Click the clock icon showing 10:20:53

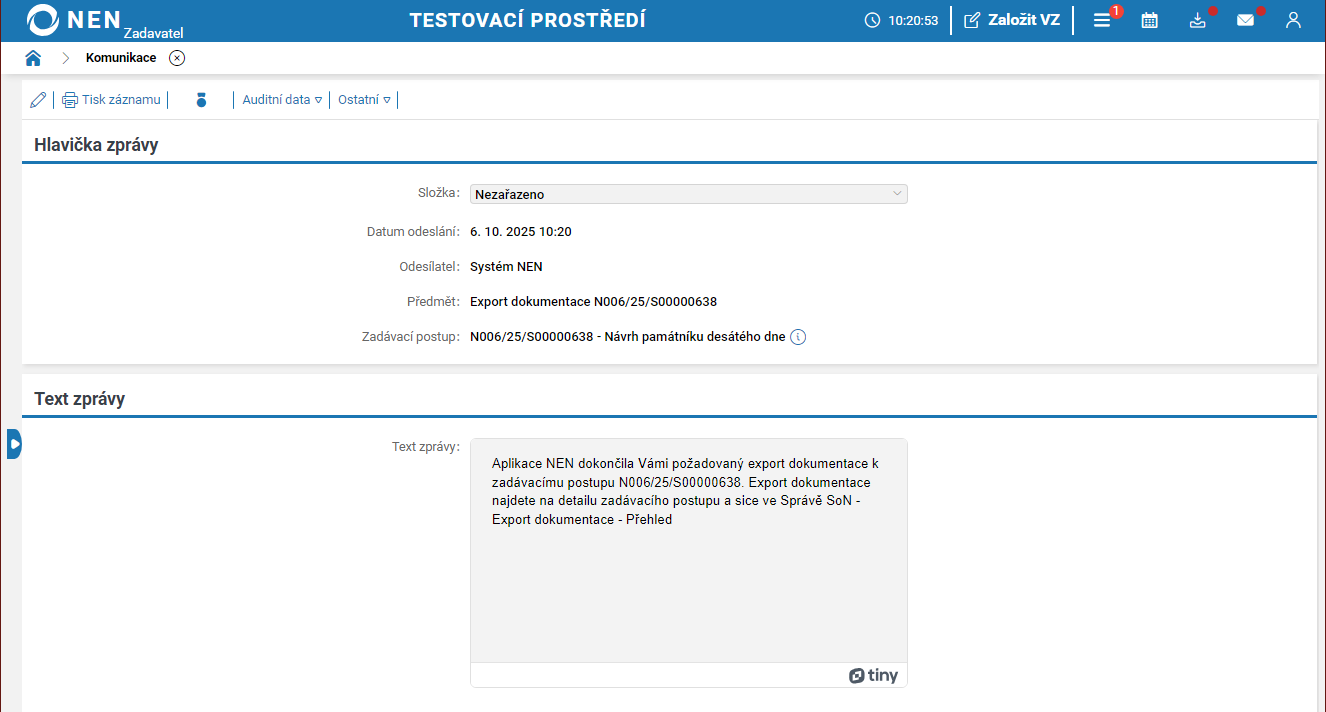(872, 20)
